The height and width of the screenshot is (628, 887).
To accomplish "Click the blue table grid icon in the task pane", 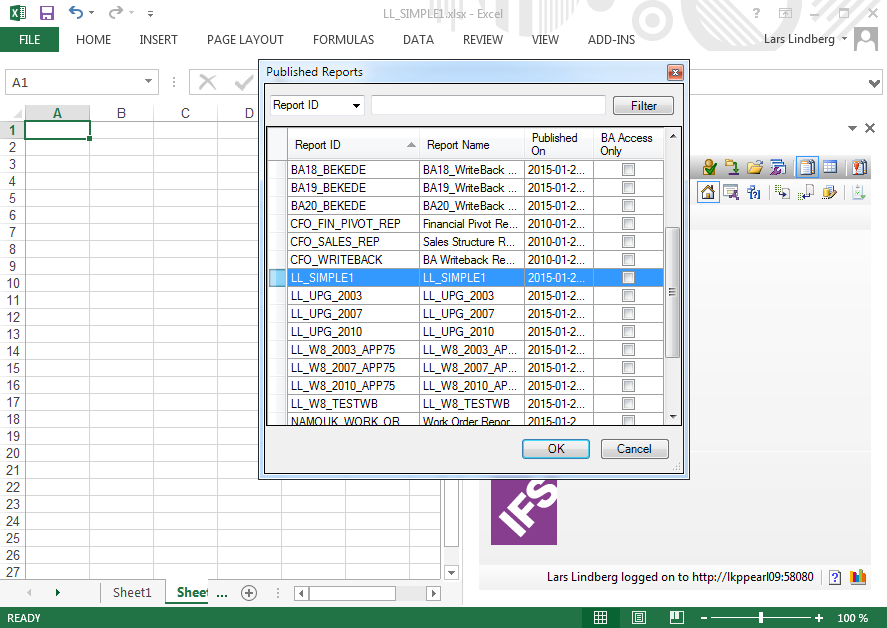I will [830, 167].
